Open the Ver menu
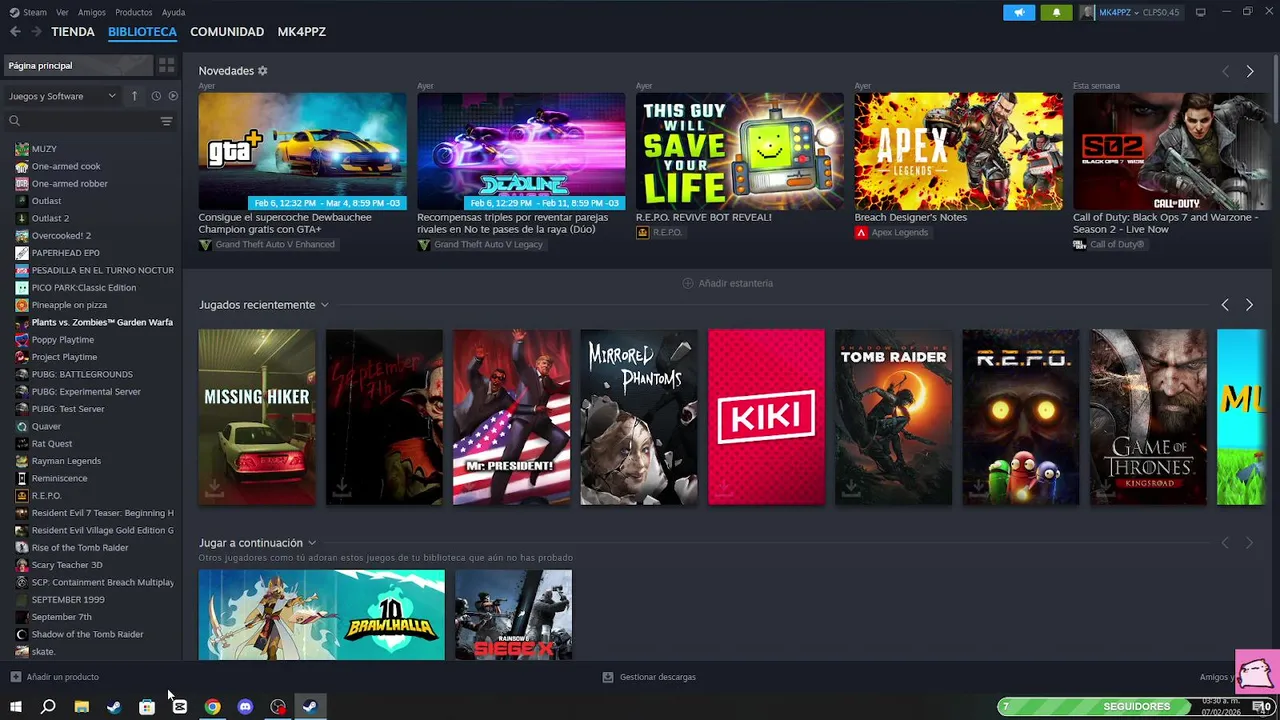 pyautogui.click(x=62, y=12)
